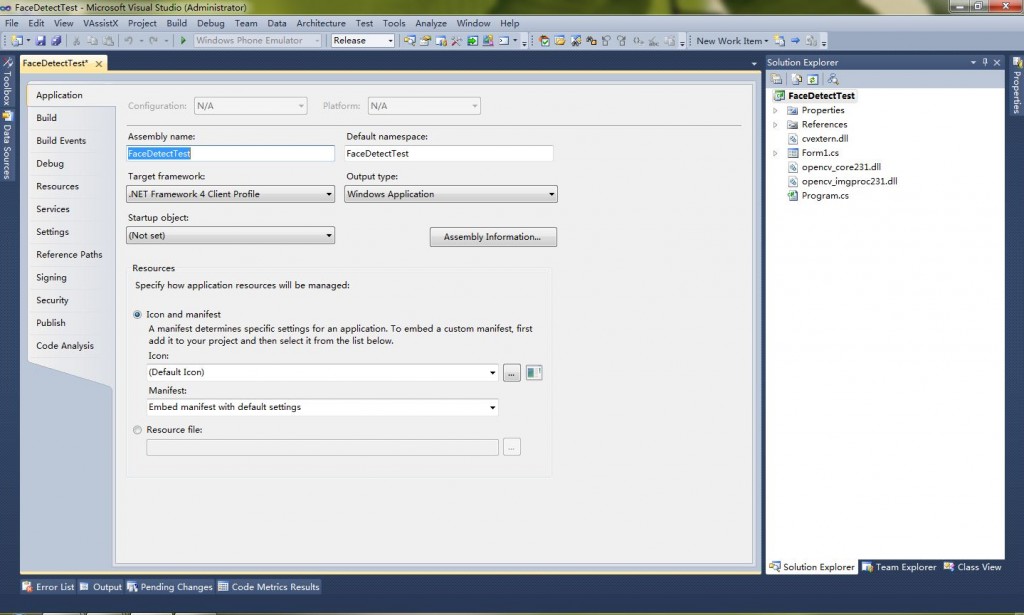1024x615 pixels.
Task: Select cvextern.dll in Solution Explorer
Action: click(825, 139)
